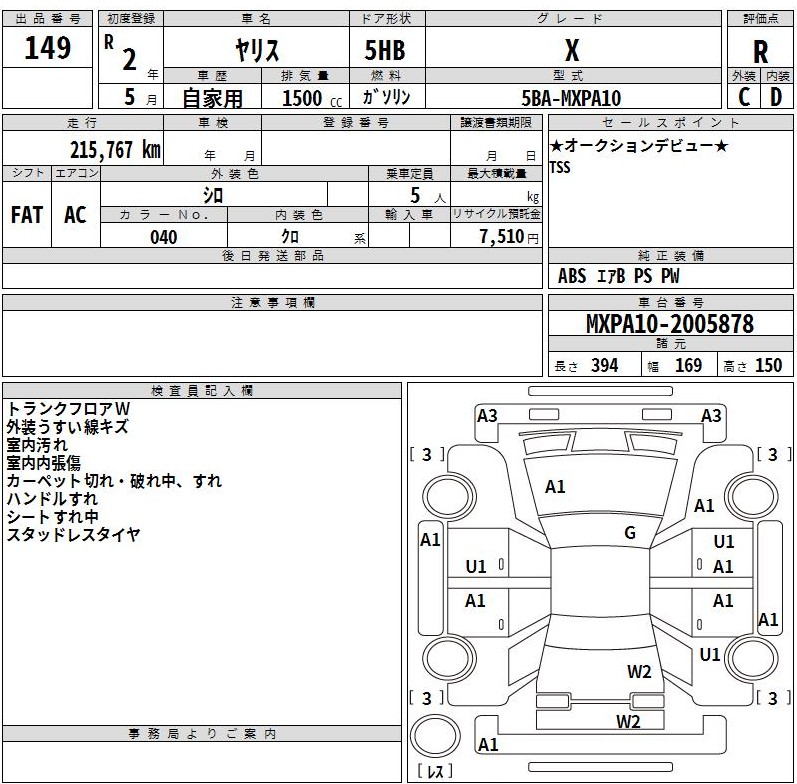The width and height of the screenshot is (797, 784).
Task: Click TSS in sales point
Action: (560, 167)
